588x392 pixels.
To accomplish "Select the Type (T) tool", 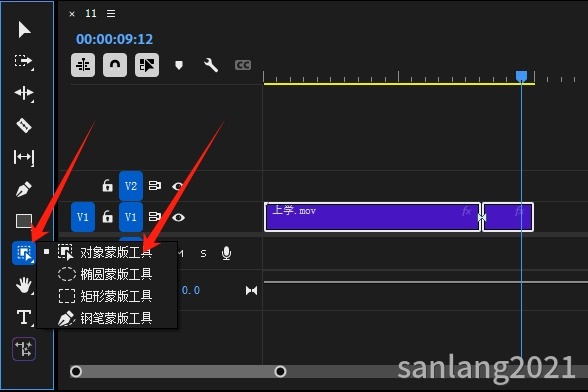I will pos(24,317).
